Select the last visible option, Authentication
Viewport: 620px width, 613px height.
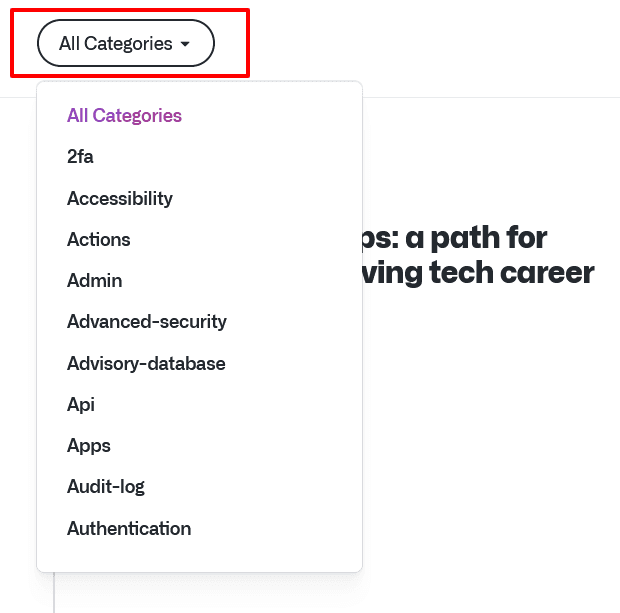(x=129, y=528)
